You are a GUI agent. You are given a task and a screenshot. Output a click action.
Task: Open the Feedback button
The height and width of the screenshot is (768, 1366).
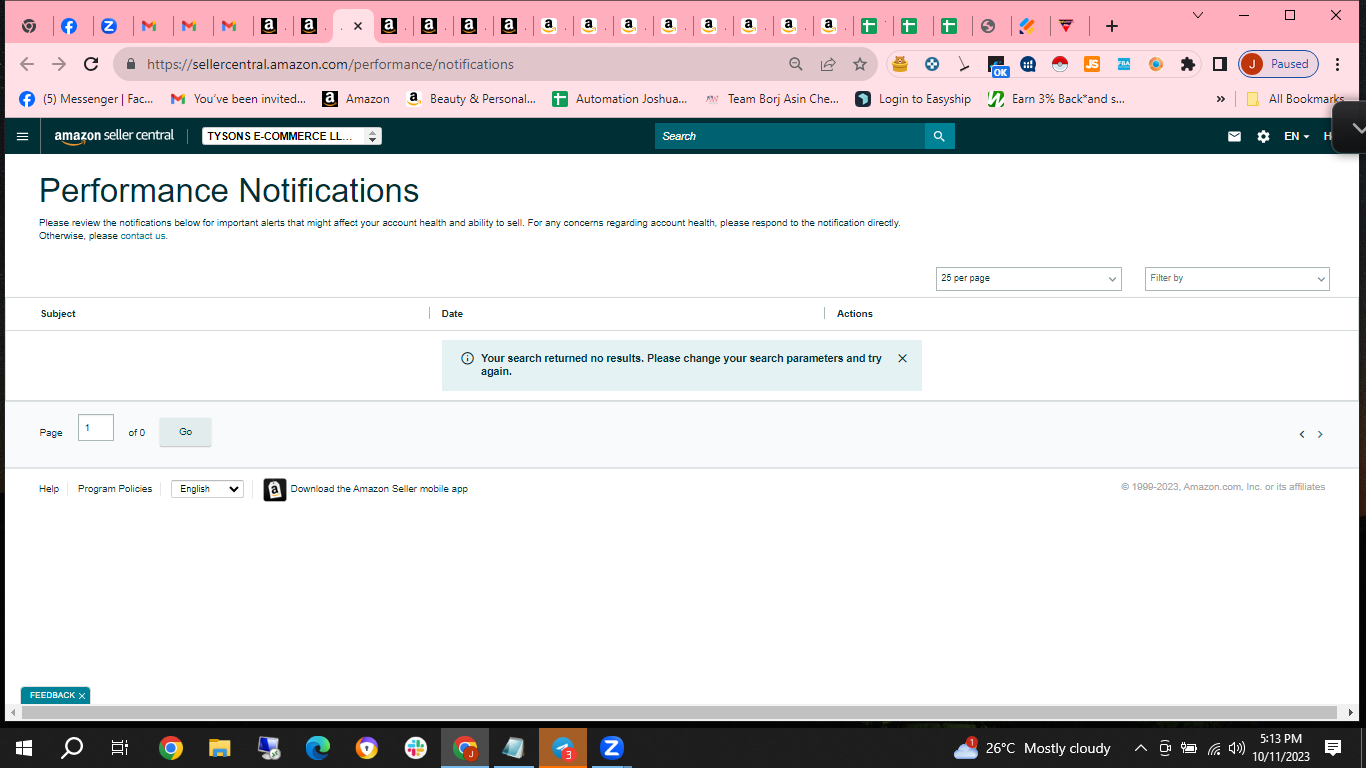coord(52,695)
